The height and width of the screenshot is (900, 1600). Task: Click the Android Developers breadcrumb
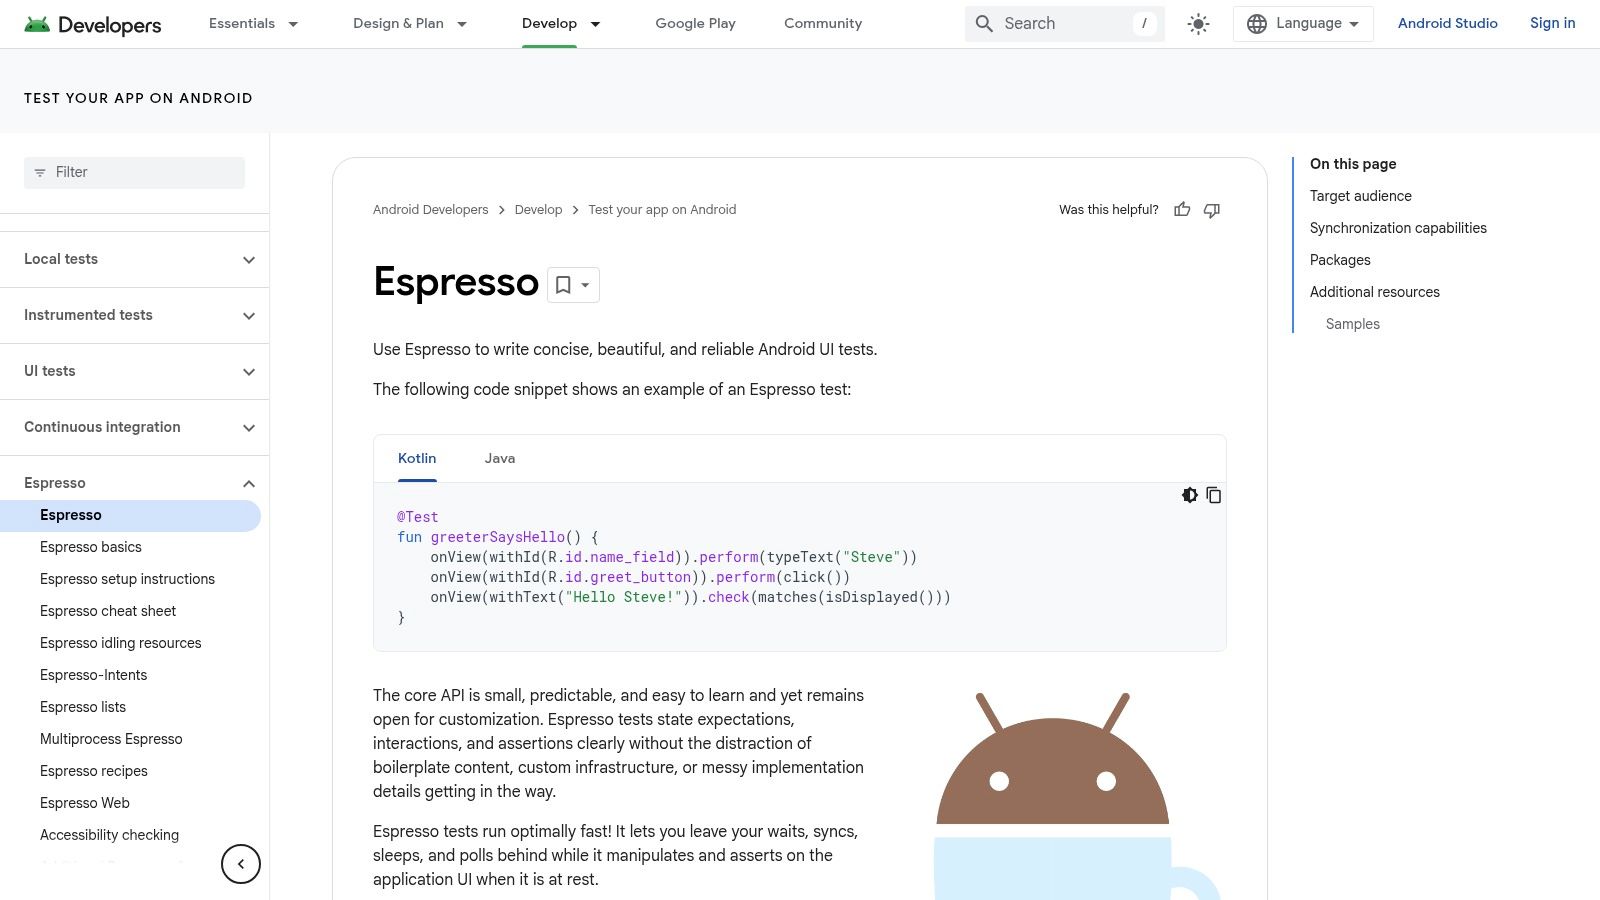pyautogui.click(x=431, y=210)
